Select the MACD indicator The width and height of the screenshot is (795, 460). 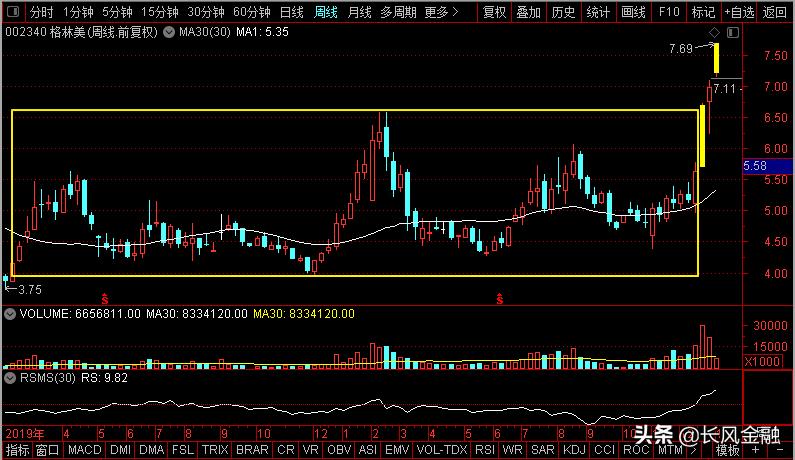coord(85,450)
